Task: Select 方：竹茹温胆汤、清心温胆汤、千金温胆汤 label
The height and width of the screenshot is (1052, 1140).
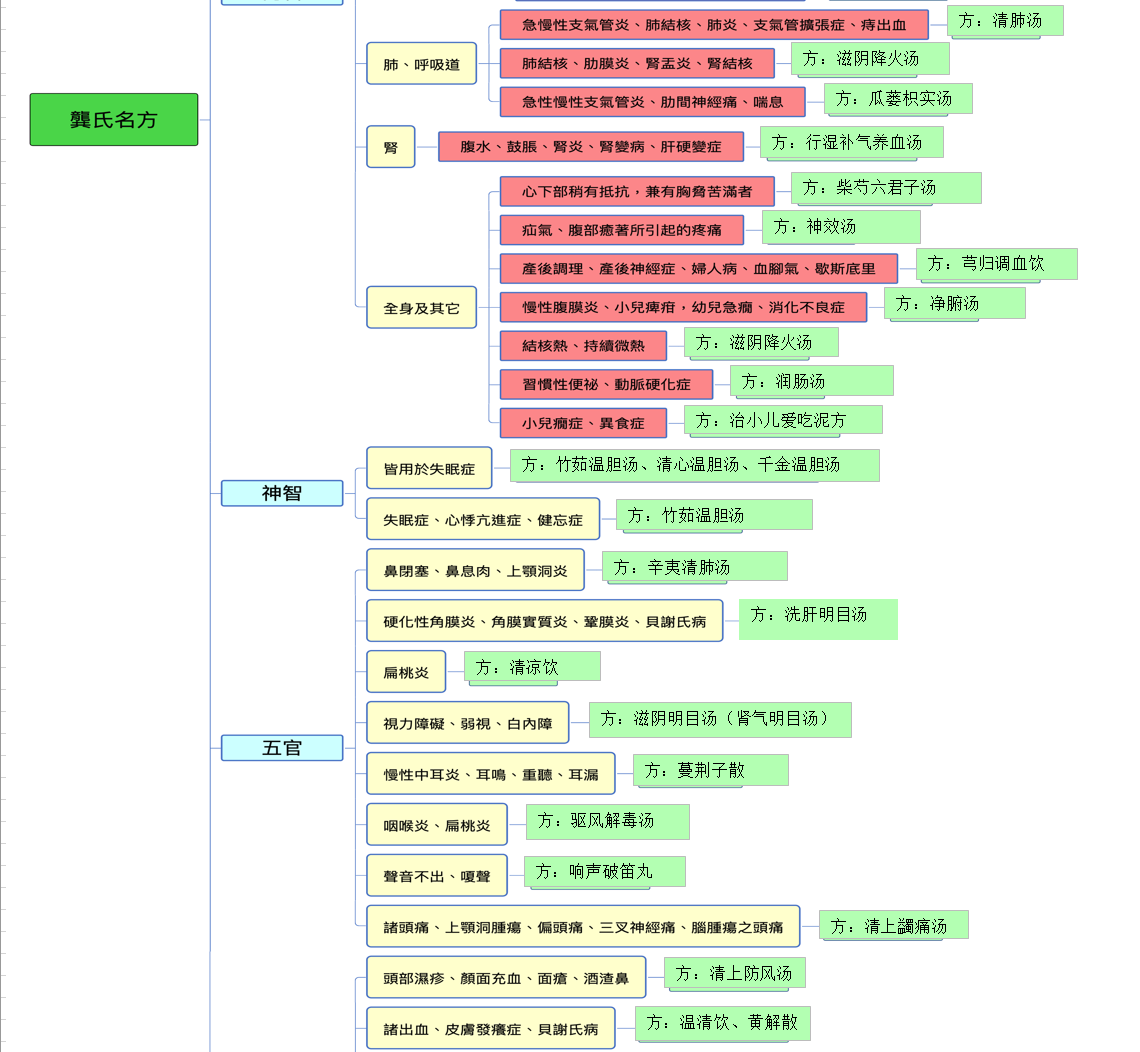Action: click(x=695, y=465)
